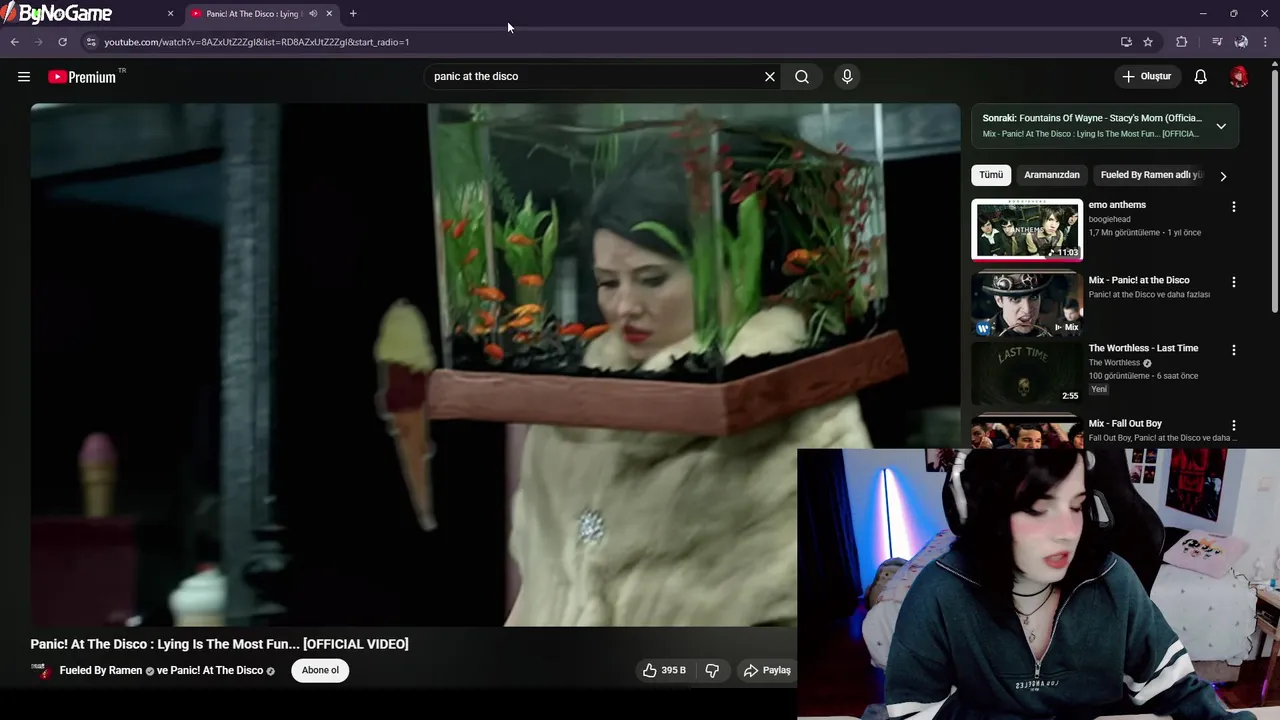Open a new browser tab
Screen dimensions: 1280x720
(353, 14)
